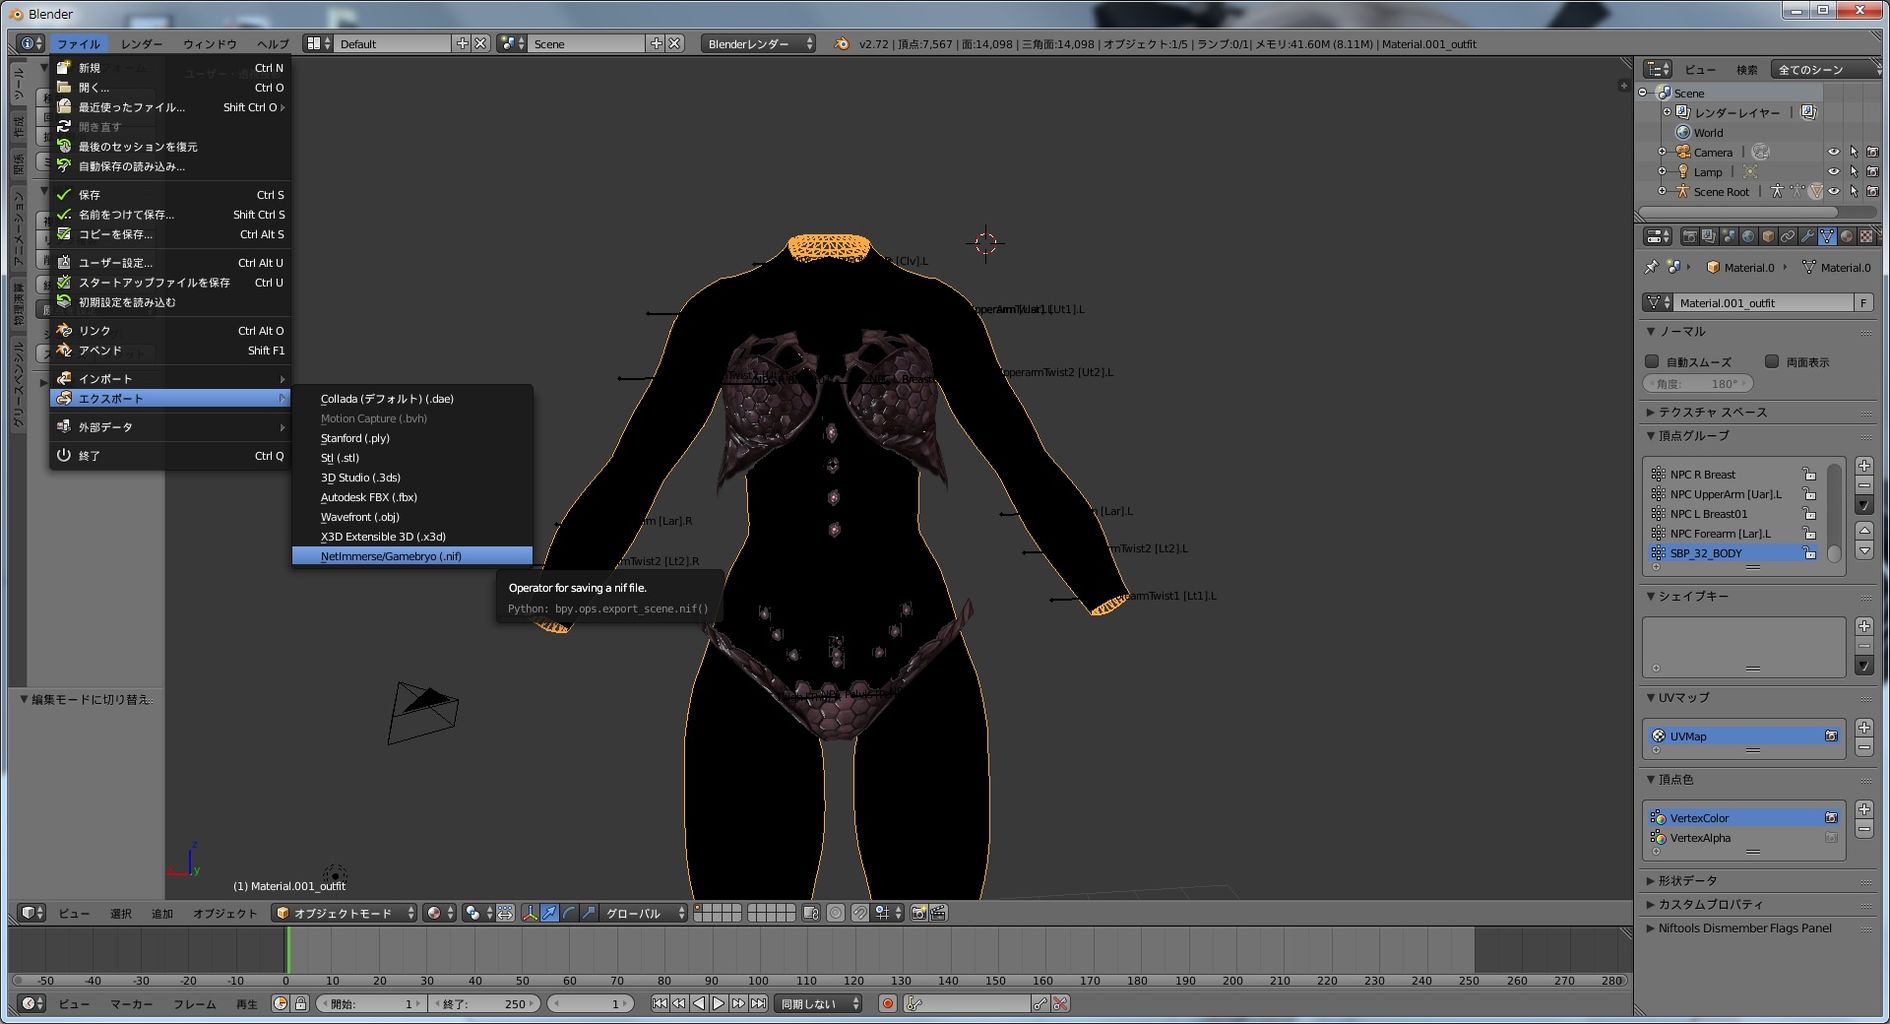Hide the Camera object with eye icon

(1833, 152)
